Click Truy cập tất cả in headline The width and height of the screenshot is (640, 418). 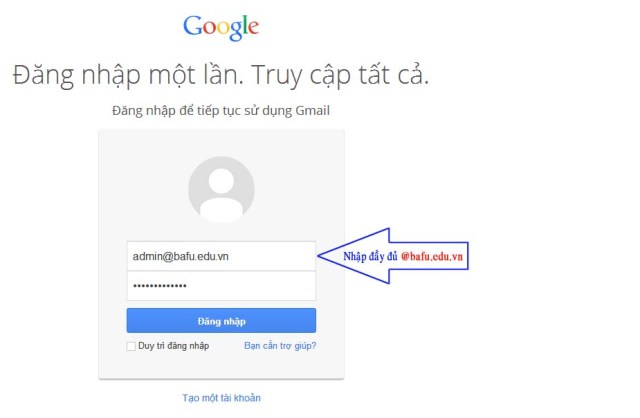(340, 75)
